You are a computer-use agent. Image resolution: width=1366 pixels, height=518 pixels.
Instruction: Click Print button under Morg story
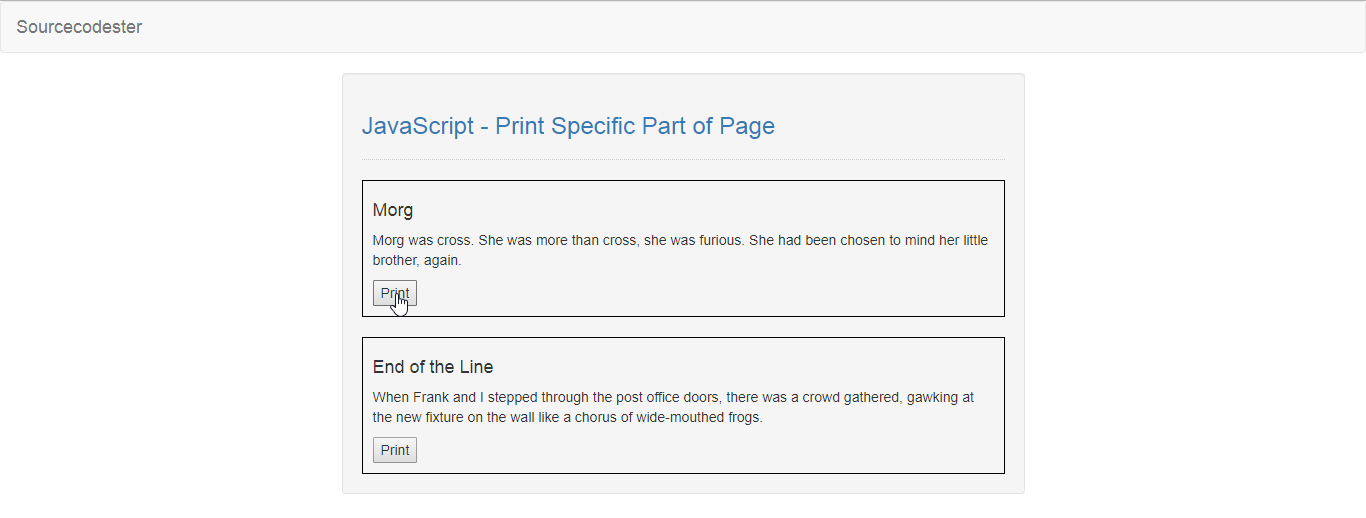coord(395,293)
